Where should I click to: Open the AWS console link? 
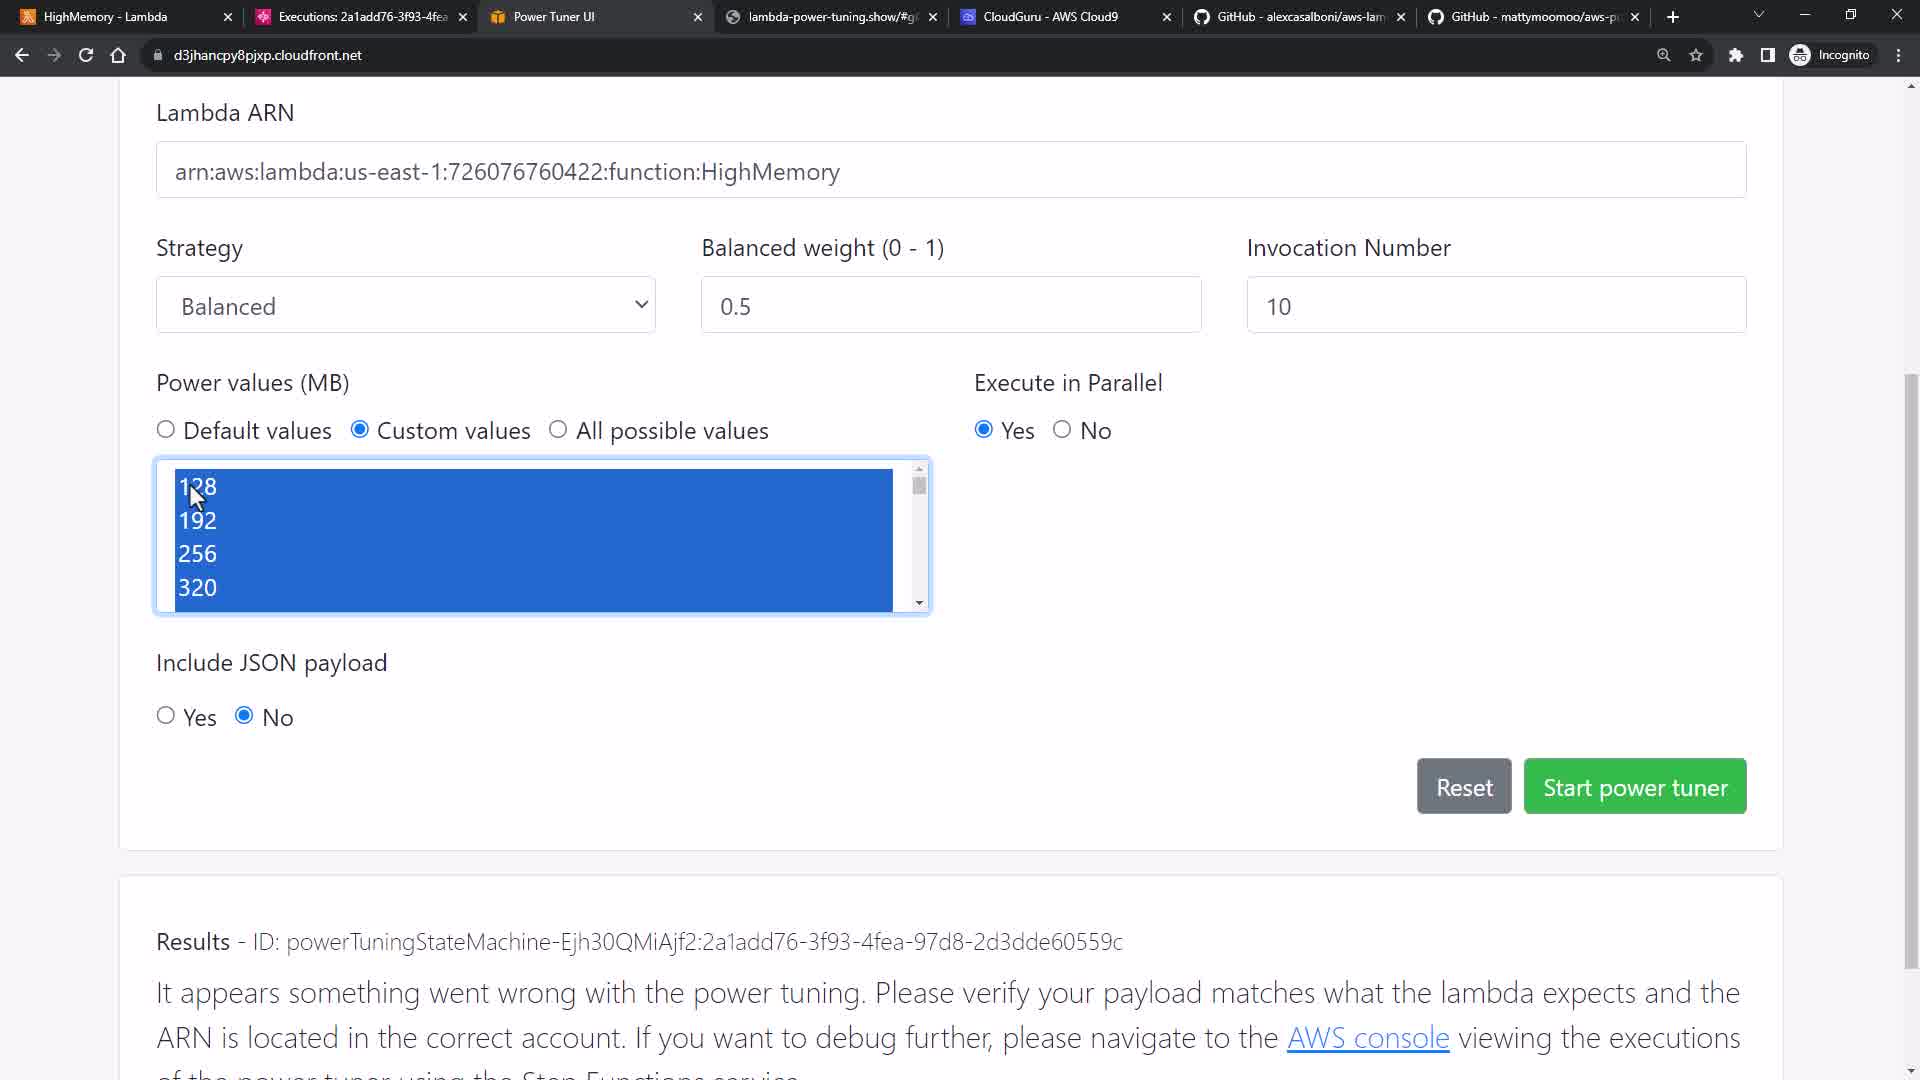1367,1038
